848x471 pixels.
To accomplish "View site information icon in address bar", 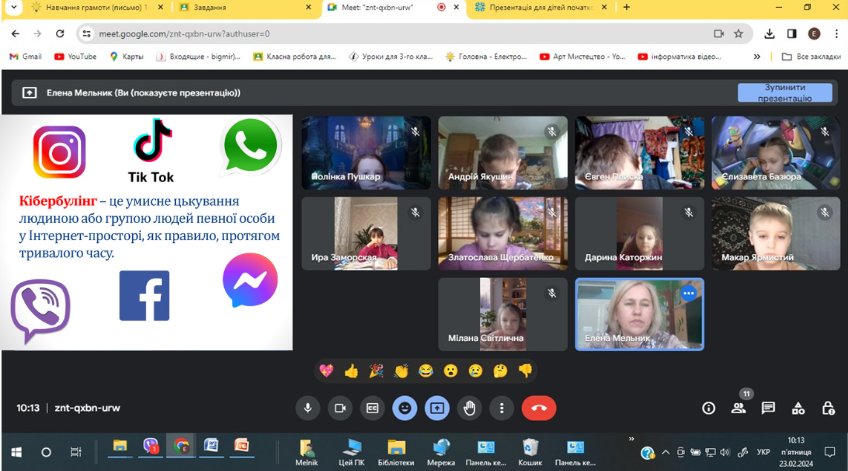I will pos(87,34).
